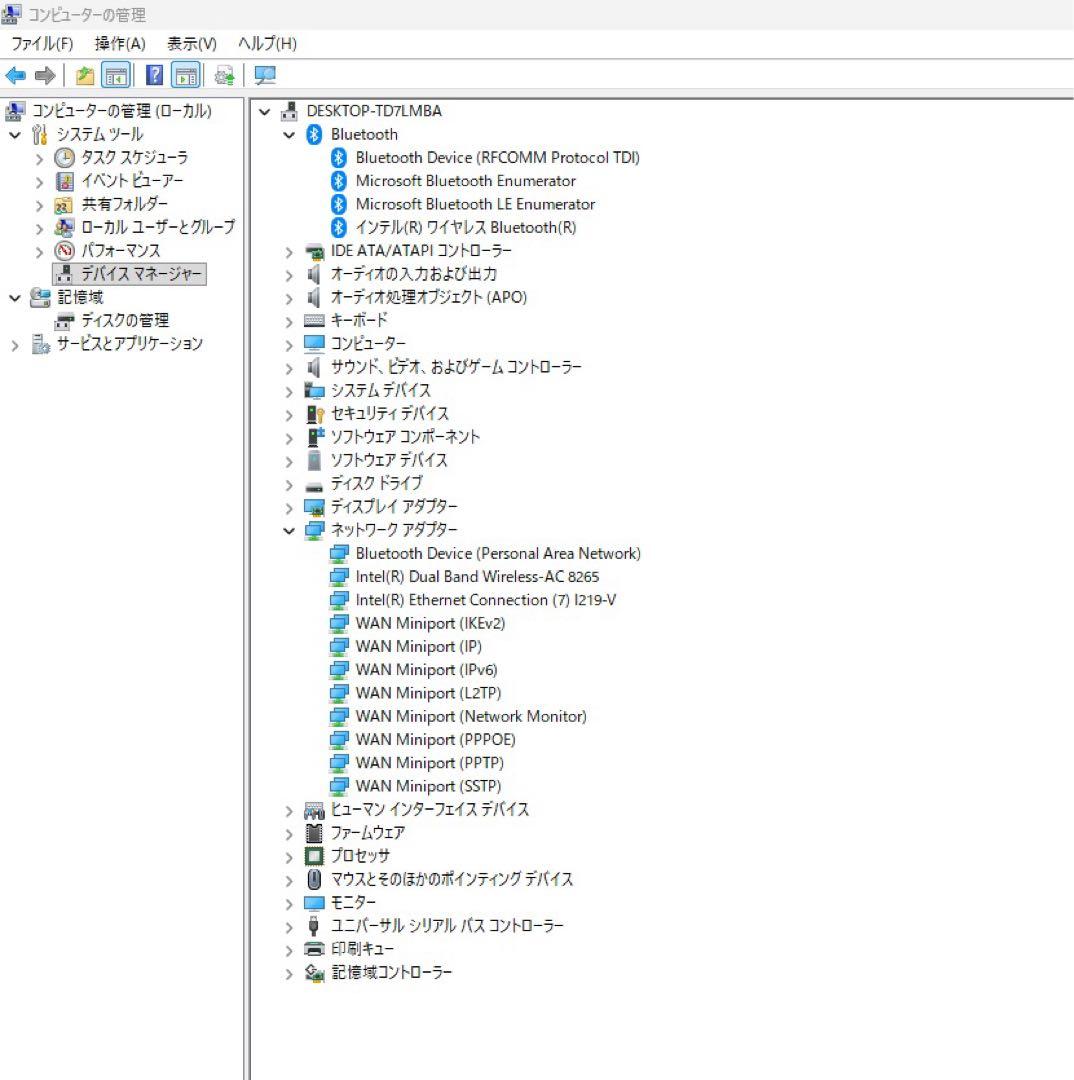Expand the イベント ビューアー node

coord(39,182)
